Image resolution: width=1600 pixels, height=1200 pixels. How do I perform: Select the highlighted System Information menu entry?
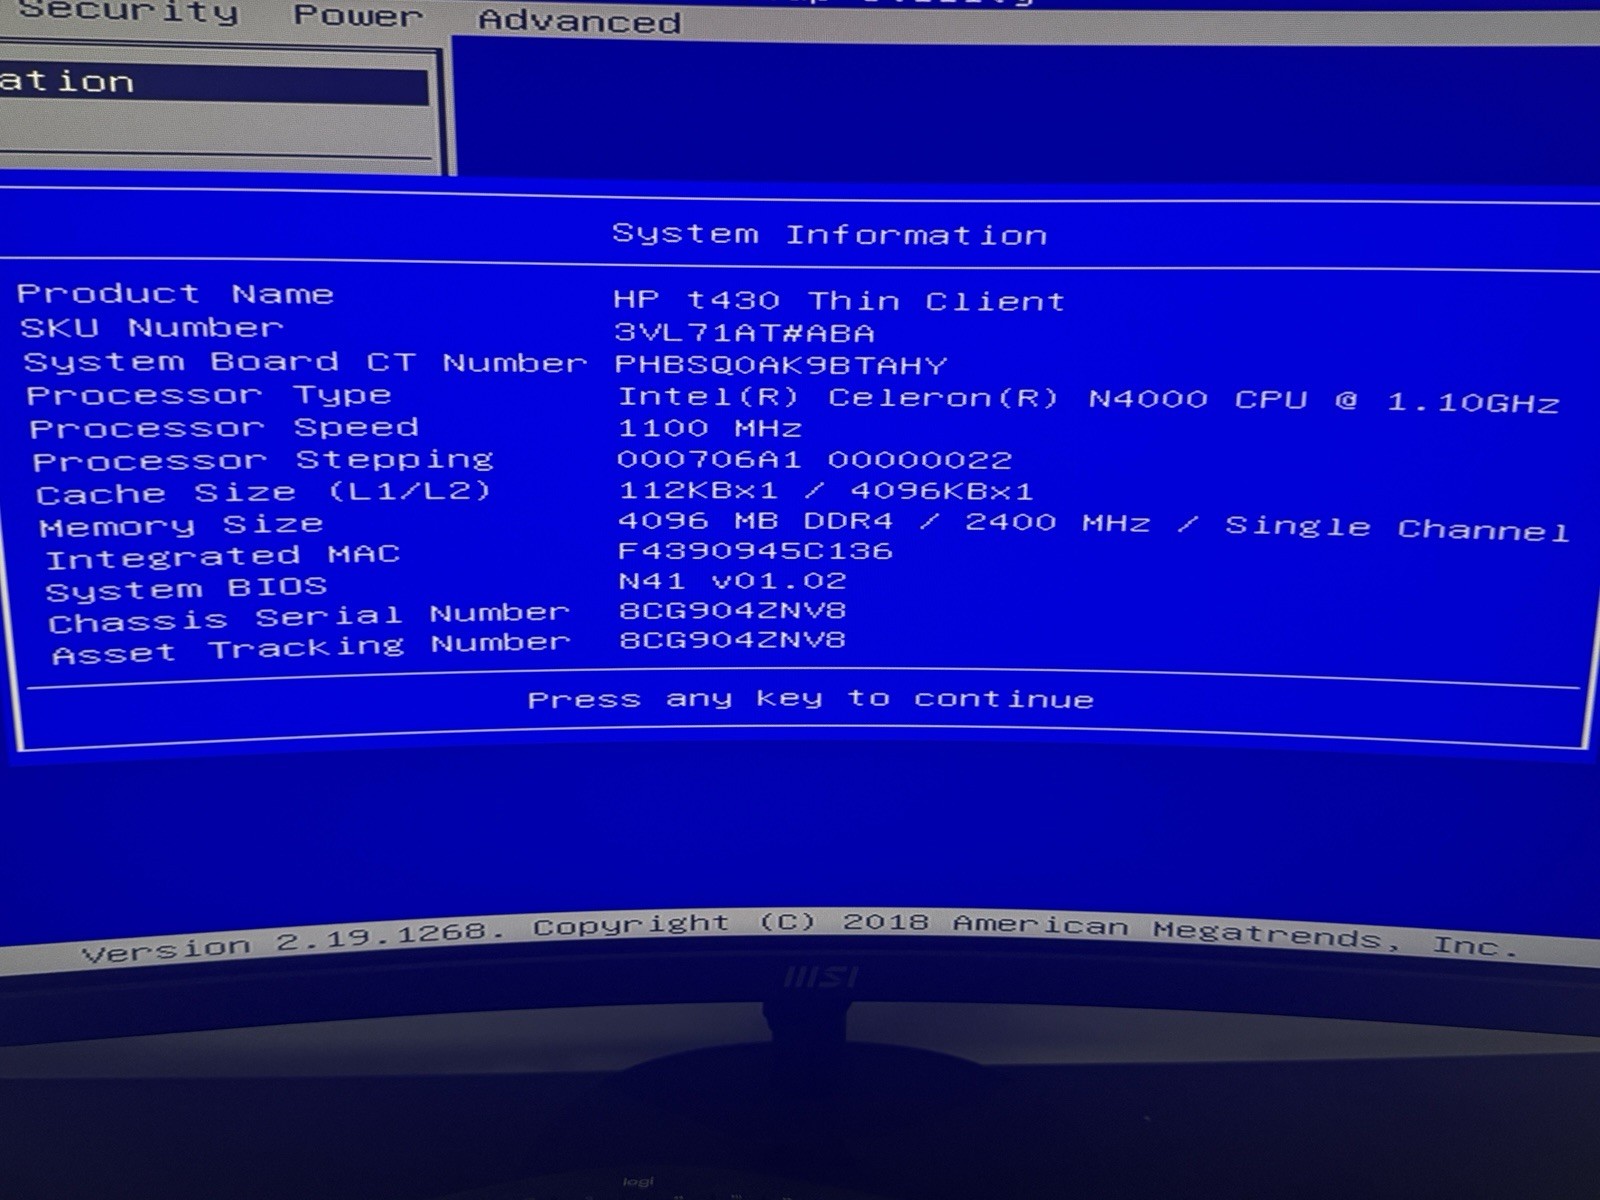(x=214, y=83)
